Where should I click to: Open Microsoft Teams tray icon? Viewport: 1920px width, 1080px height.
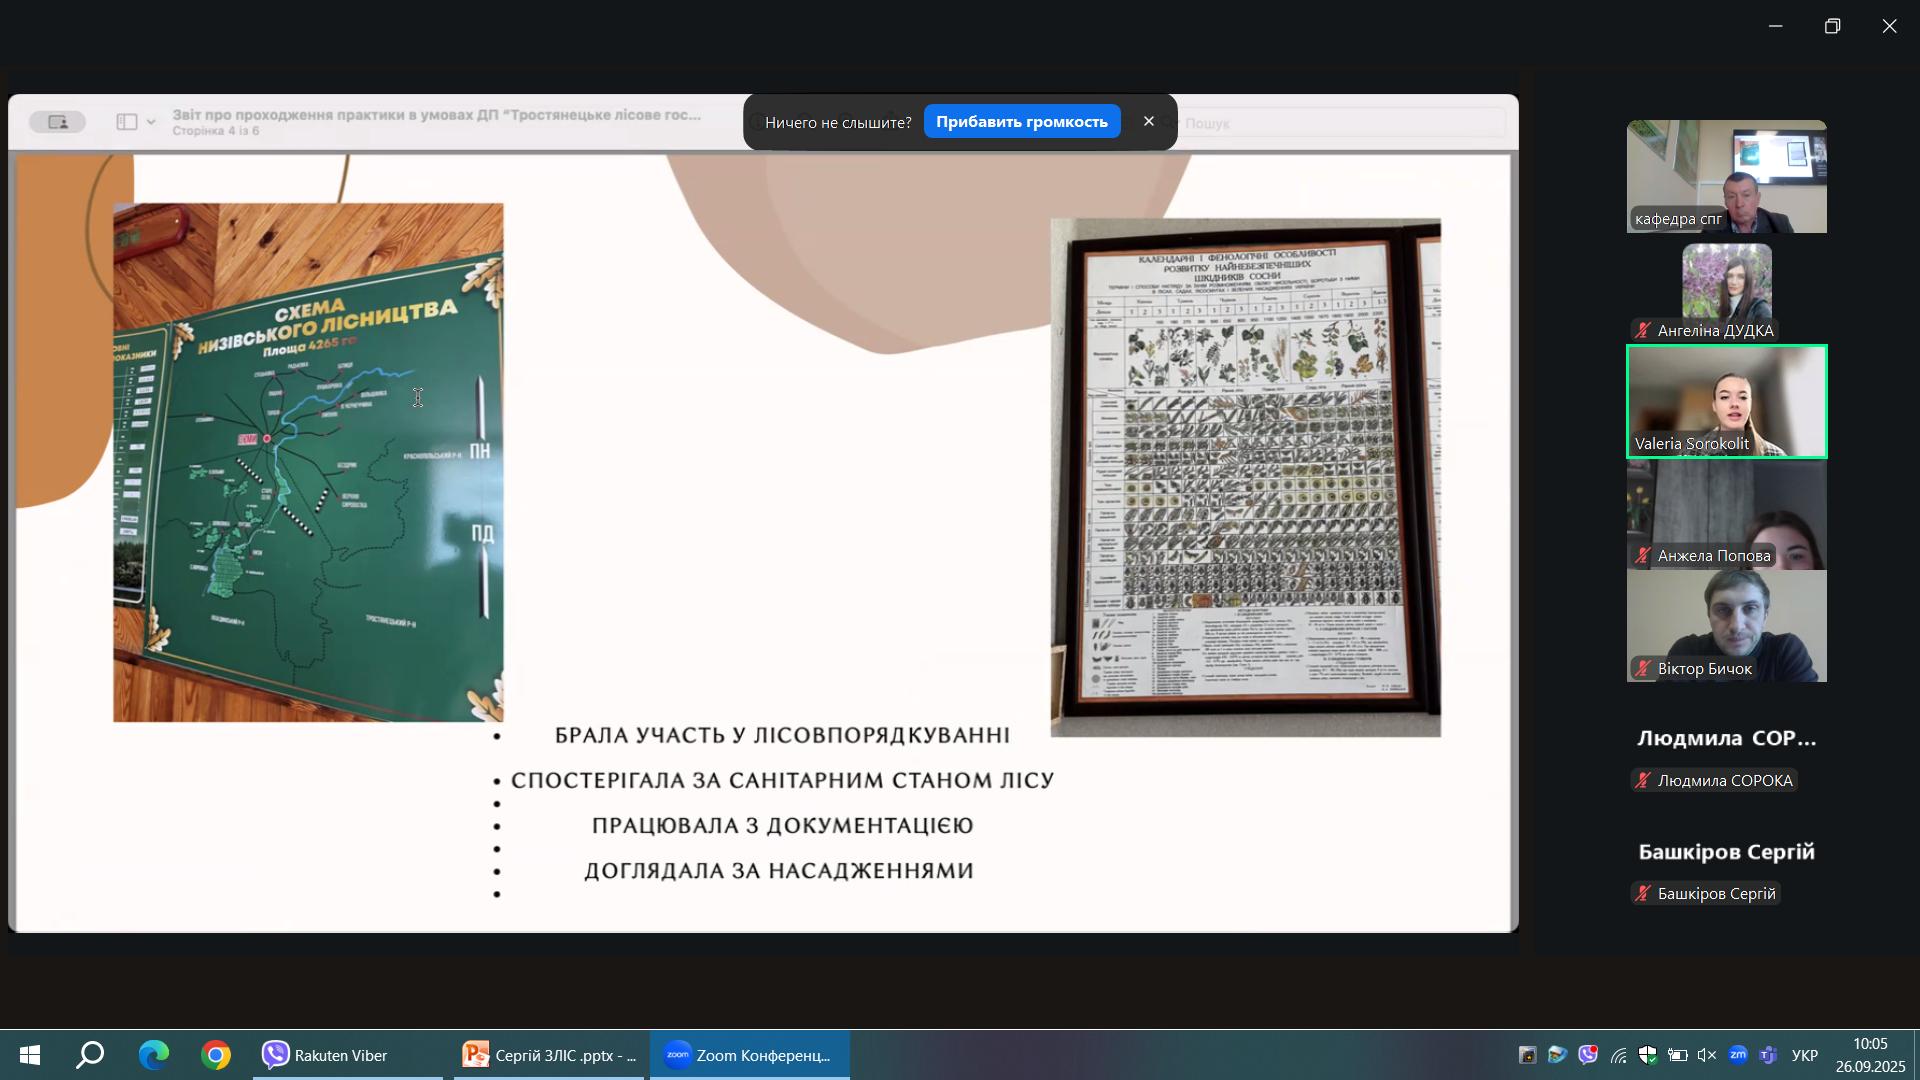1768,1055
